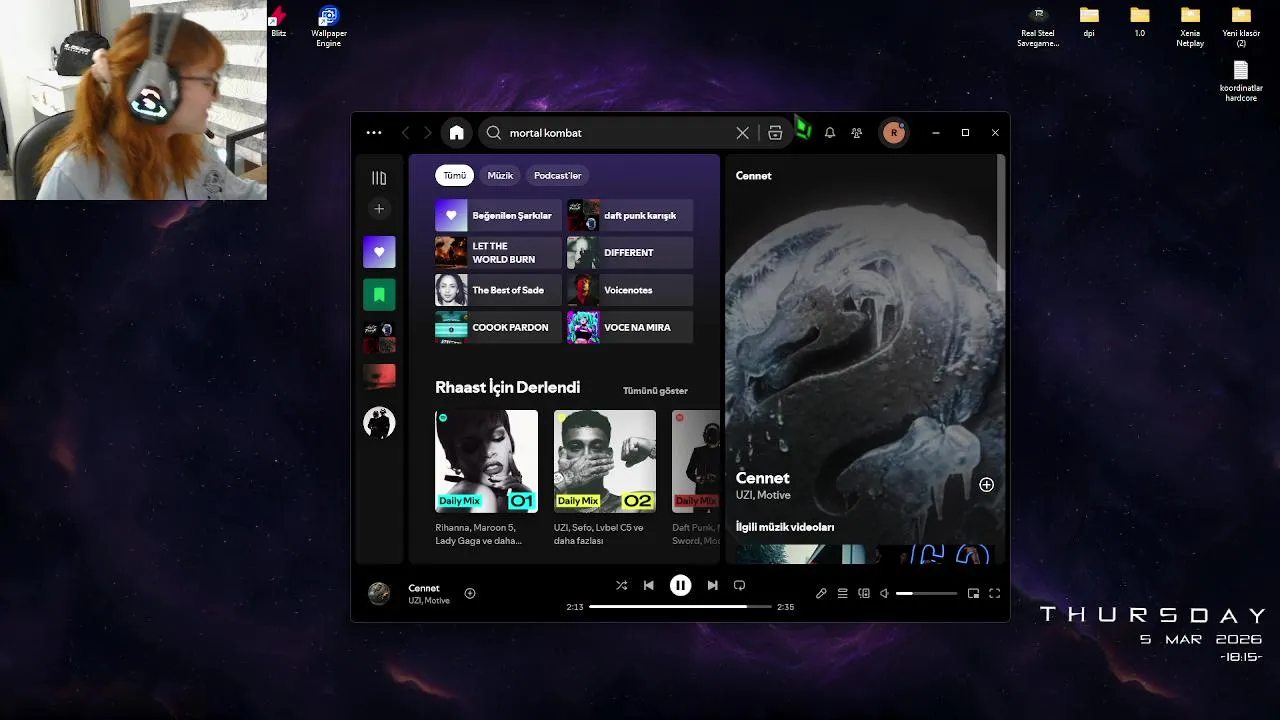Seek on the song progress bar
The image size is (1280, 720).
(x=680, y=606)
